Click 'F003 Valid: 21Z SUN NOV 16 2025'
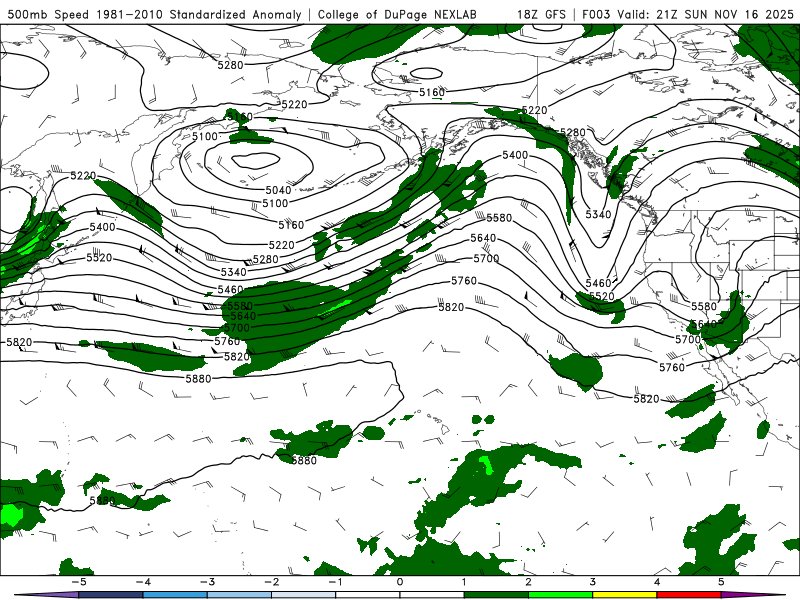800x600 pixels. 688,14
